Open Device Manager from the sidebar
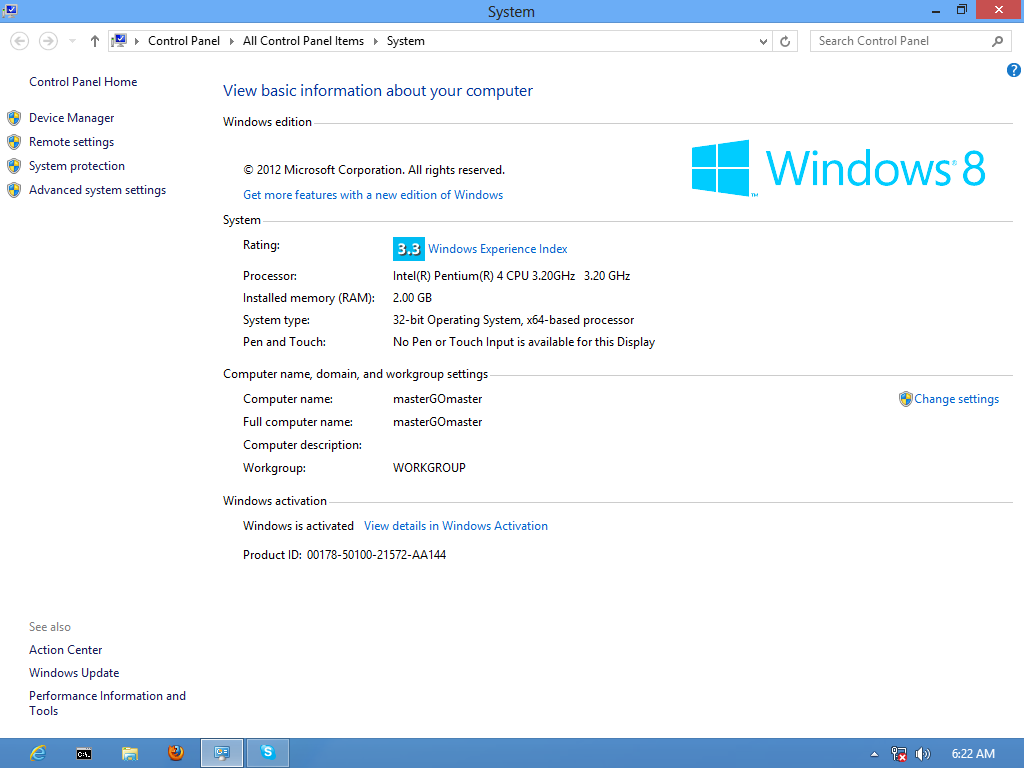Image resolution: width=1024 pixels, height=768 pixels. click(x=71, y=118)
